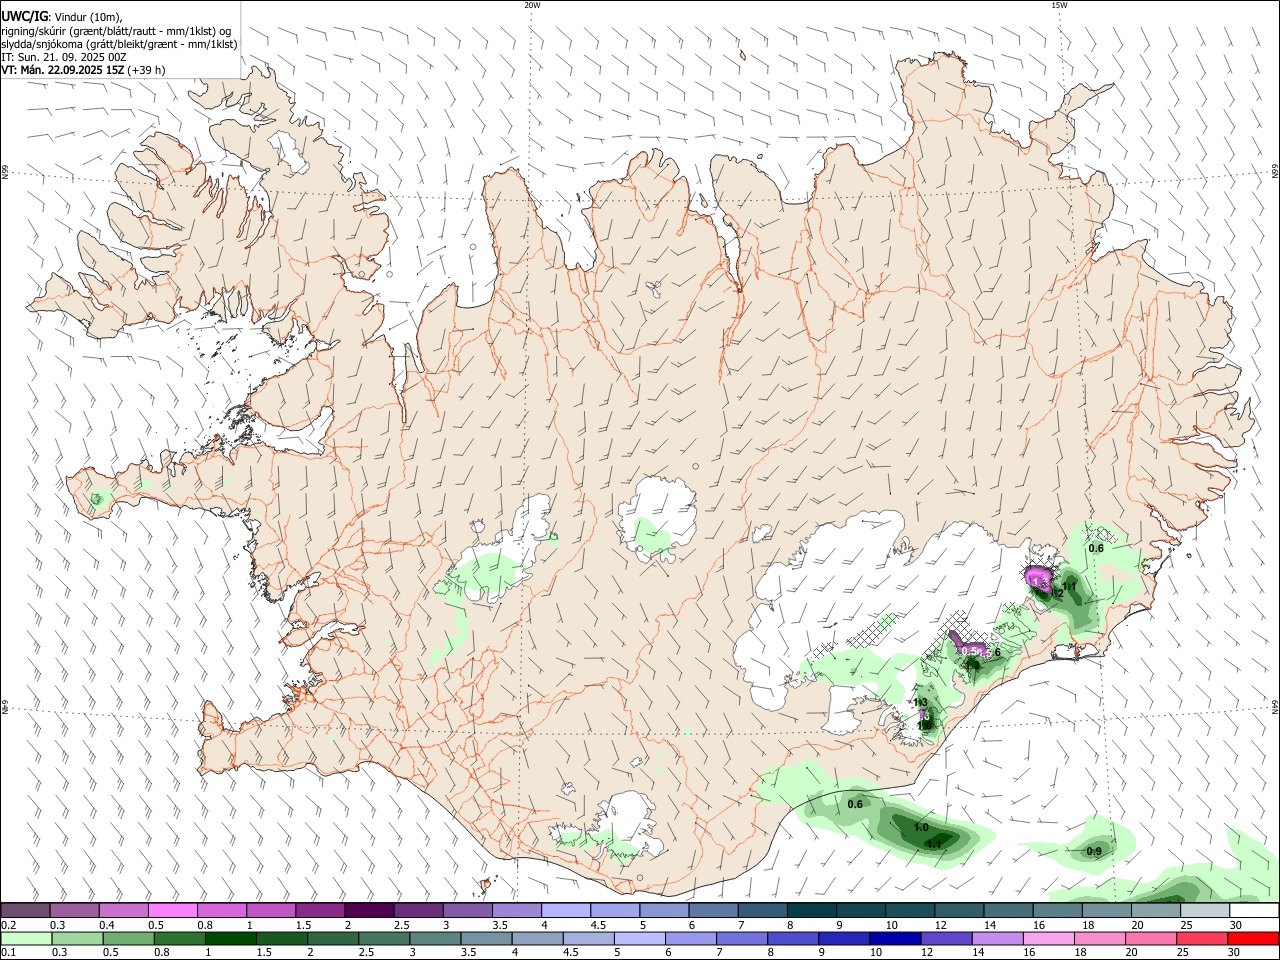
Task: Pick the palest green lower-row swatch starting at 0.1
Action: [26, 939]
